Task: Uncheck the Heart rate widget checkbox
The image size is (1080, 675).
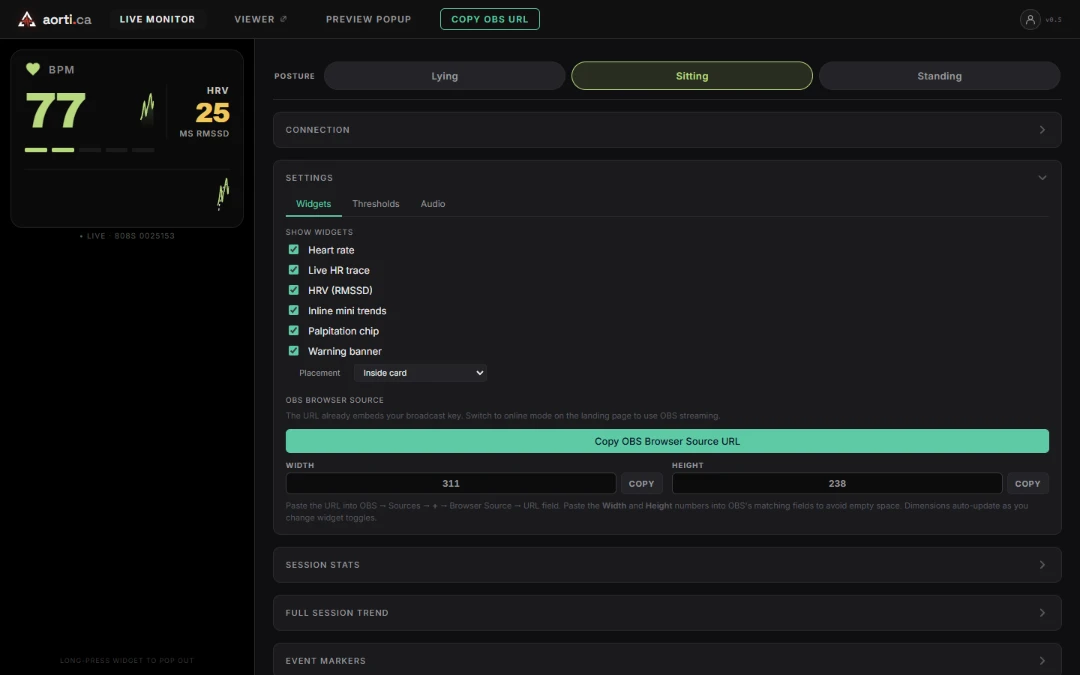Action: point(293,249)
